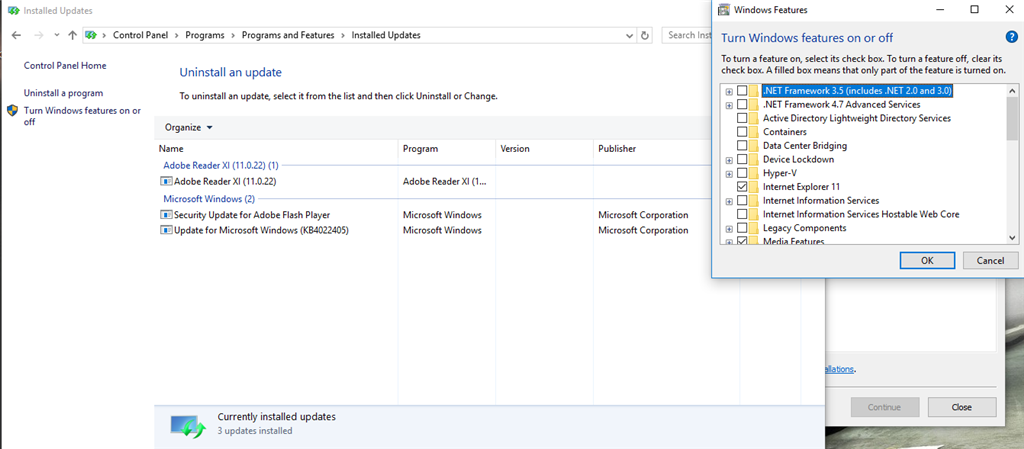Image resolution: width=1024 pixels, height=449 pixels.
Task: Click the Installed Updates breadcrumb
Action: point(386,35)
